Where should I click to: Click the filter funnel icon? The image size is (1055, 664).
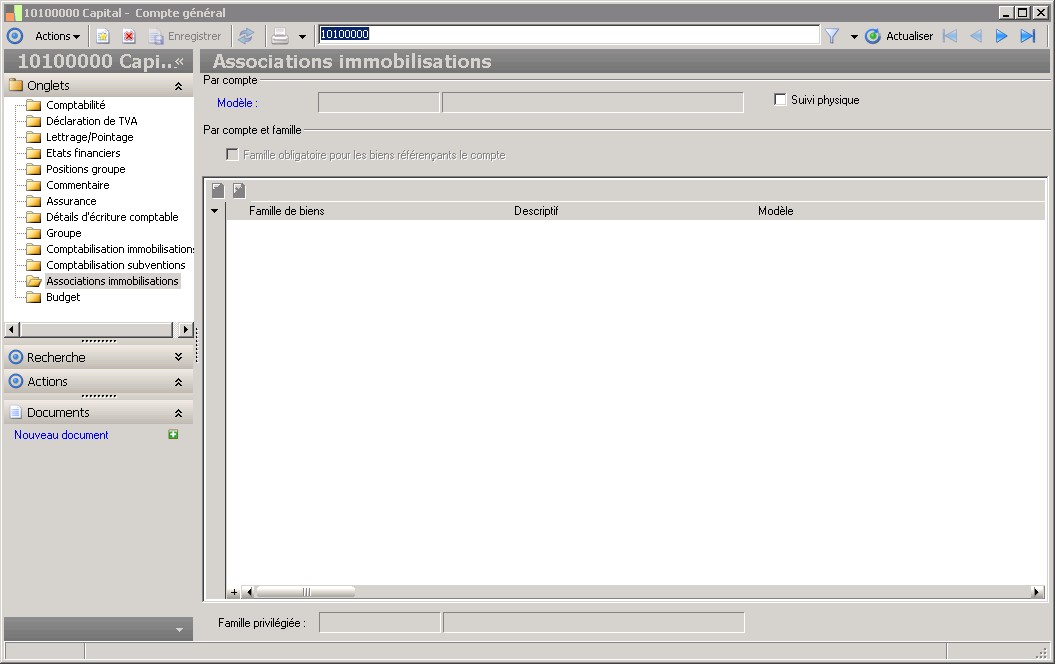pos(832,36)
